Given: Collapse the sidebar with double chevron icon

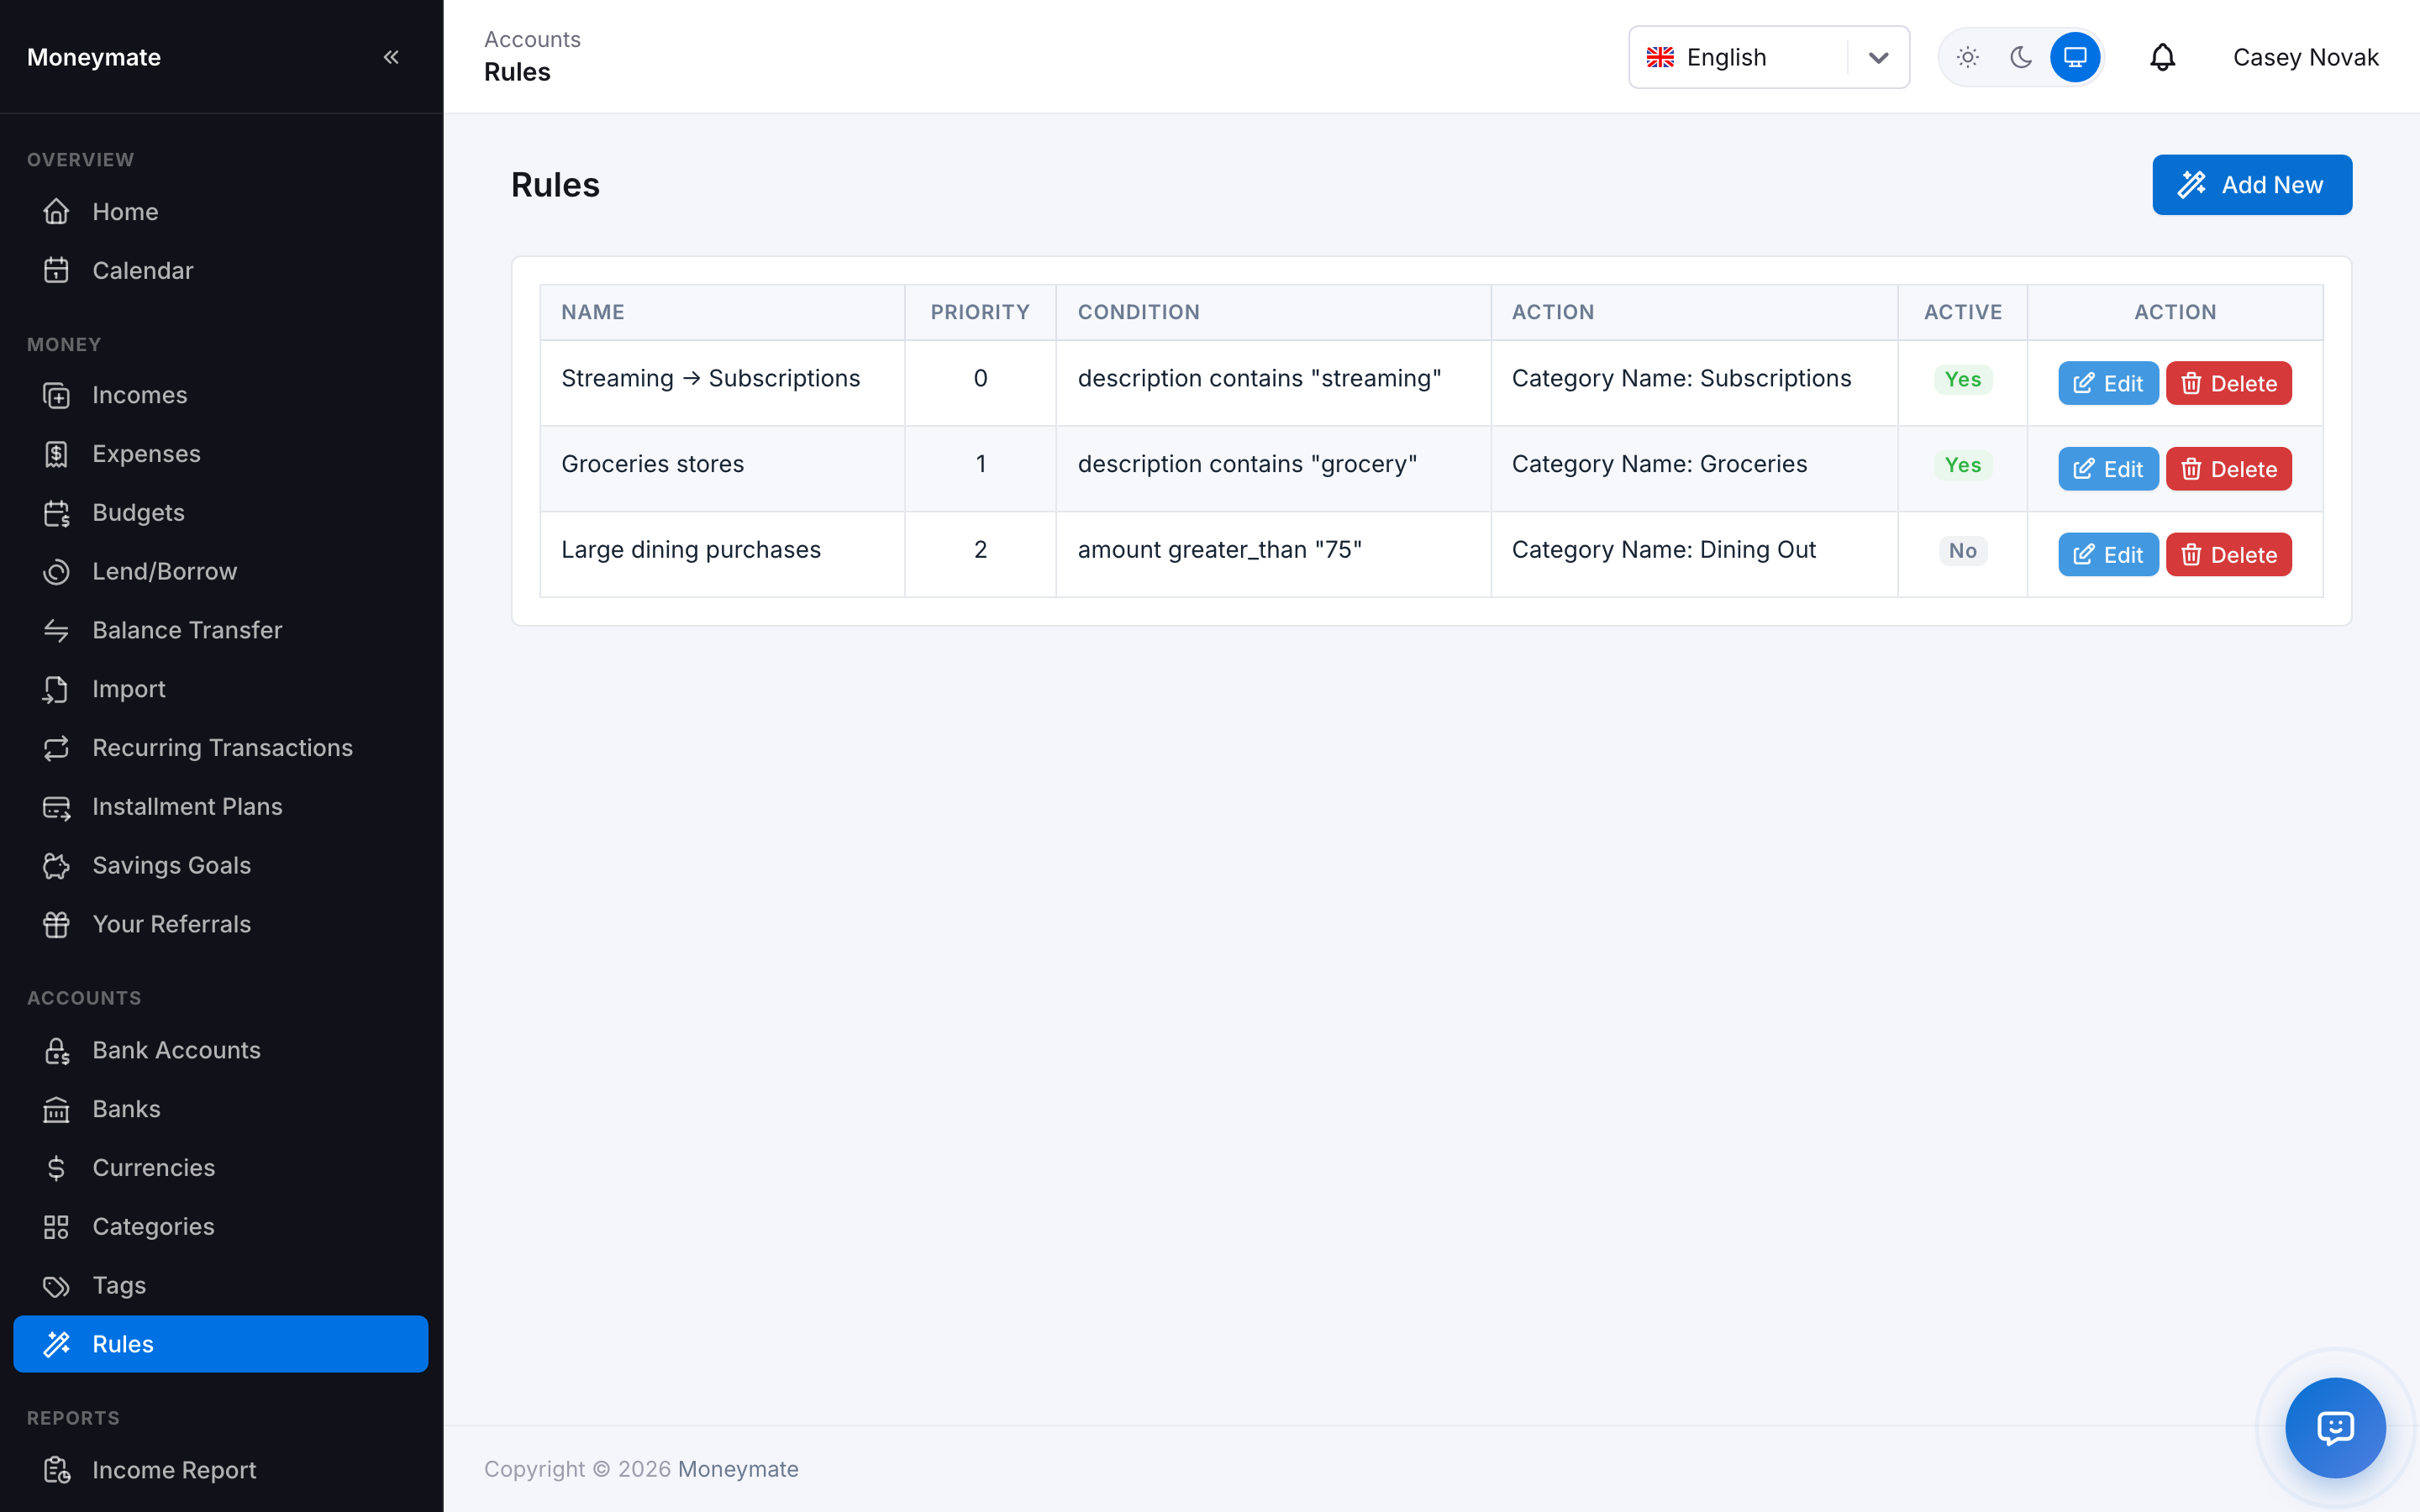Looking at the screenshot, I should pyautogui.click(x=391, y=57).
